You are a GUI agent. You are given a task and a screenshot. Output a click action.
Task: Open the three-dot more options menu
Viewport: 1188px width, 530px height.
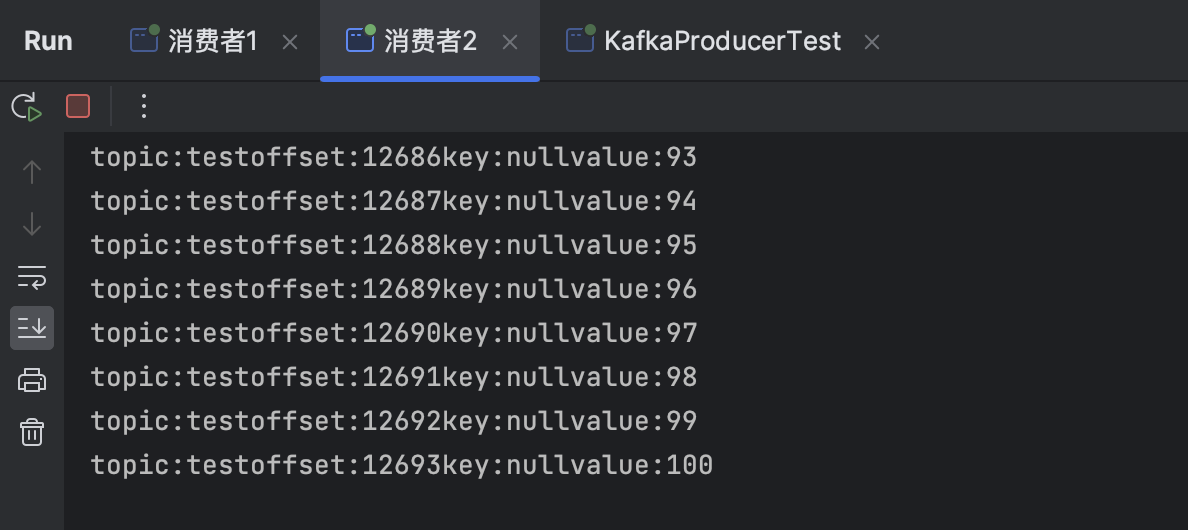[x=144, y=106]
